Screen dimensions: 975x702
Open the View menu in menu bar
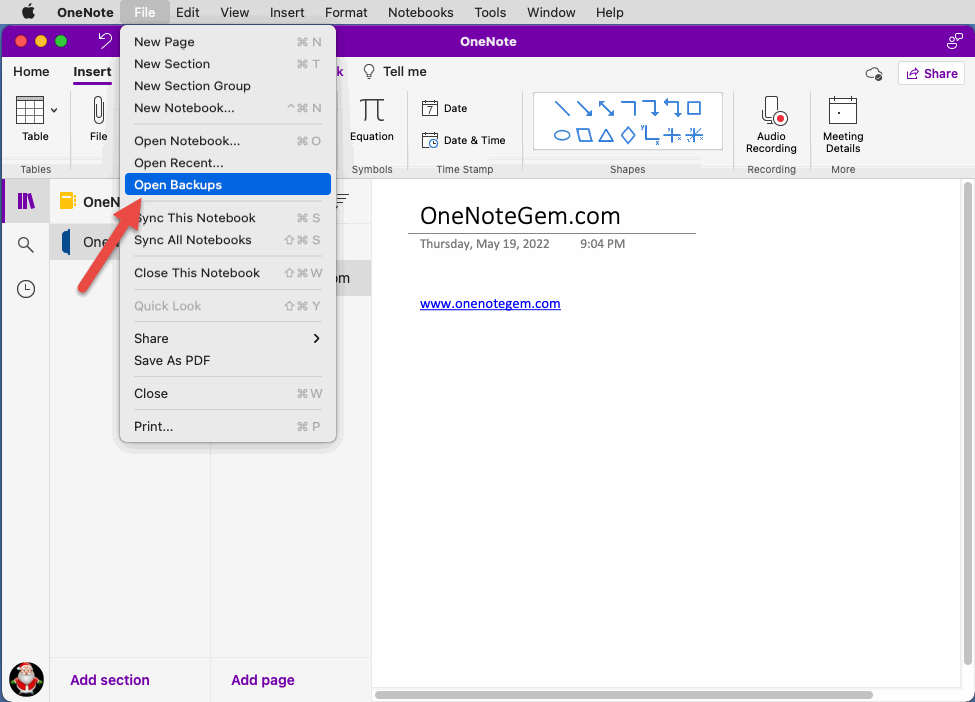pyautogui.click(x=234, y=12)
